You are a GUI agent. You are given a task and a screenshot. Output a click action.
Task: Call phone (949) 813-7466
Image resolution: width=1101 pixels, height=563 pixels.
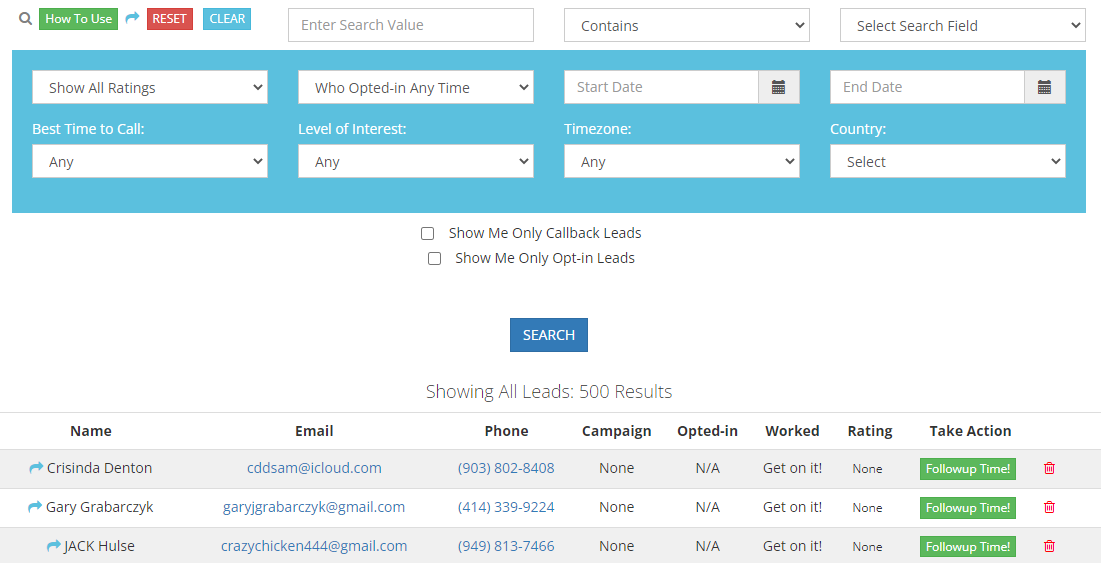(506, 545)
